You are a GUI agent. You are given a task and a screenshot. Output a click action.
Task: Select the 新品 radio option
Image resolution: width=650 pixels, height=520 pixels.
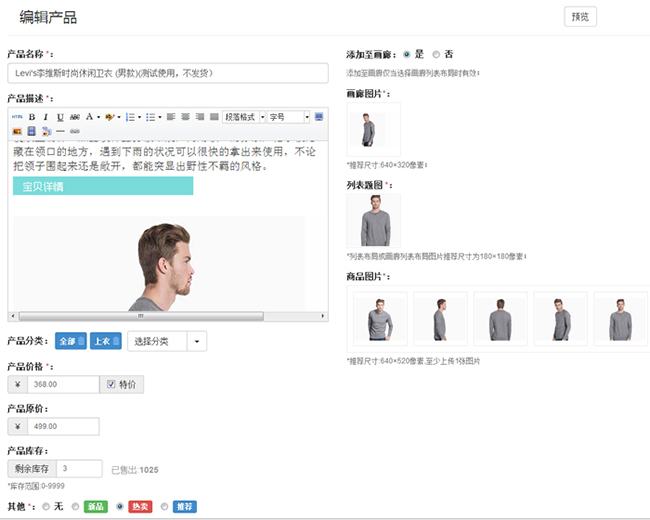74,507
